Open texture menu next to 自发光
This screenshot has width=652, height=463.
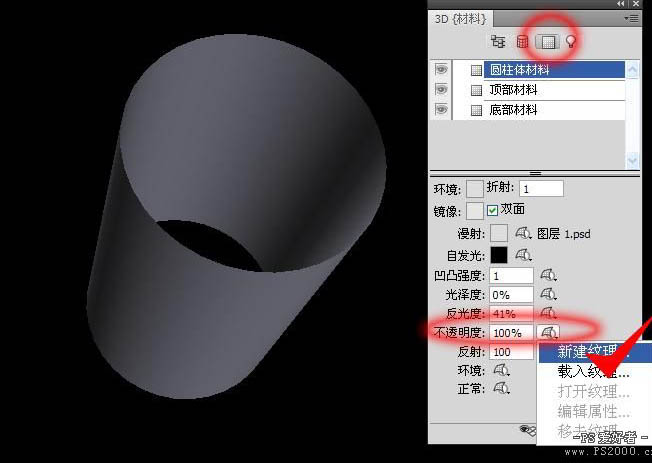tap(523, 255)
